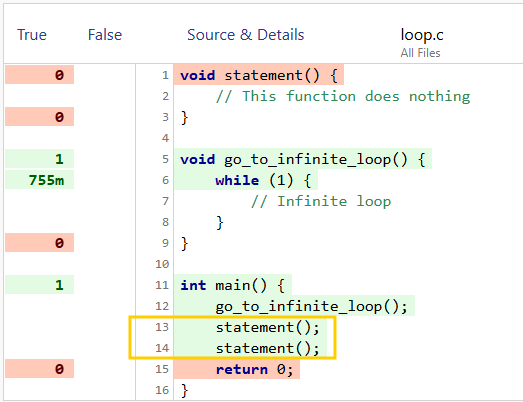Screen dimensions: 523x402
Task: Click line number 15
Action: click(x=162, y=369)
